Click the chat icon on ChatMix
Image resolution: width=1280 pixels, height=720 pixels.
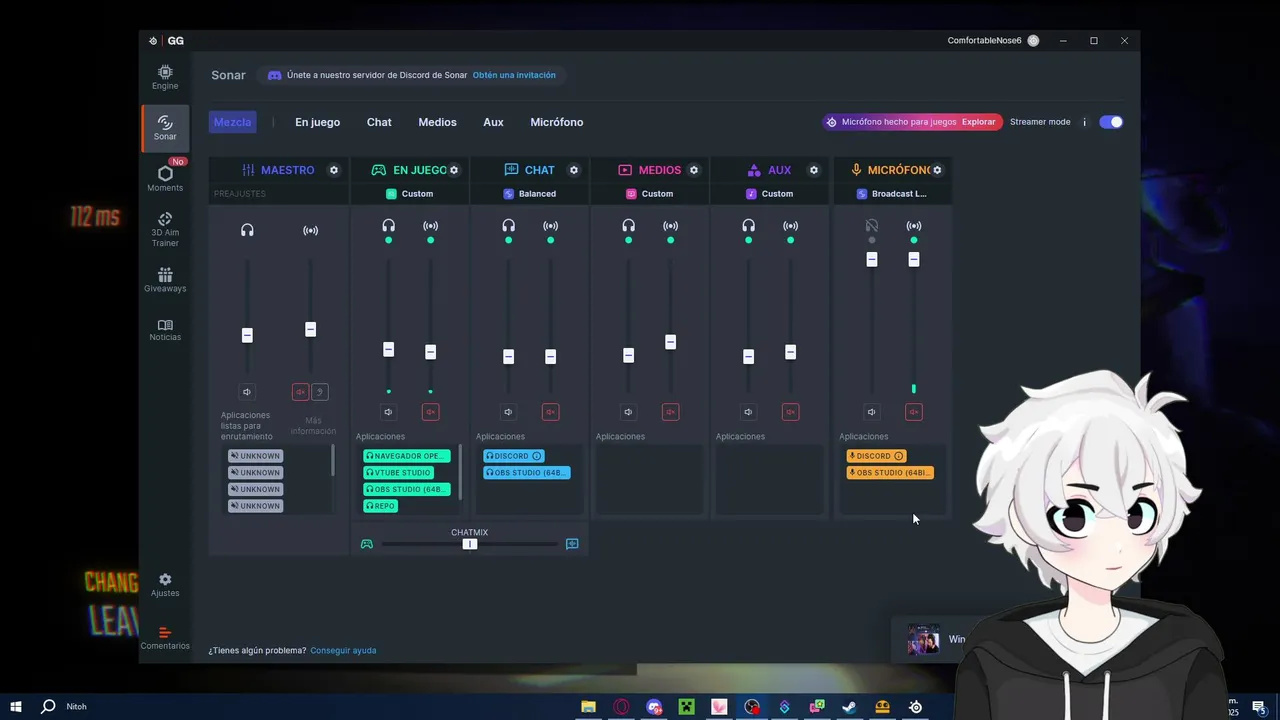pyautogui.click(x=572, y=544)
